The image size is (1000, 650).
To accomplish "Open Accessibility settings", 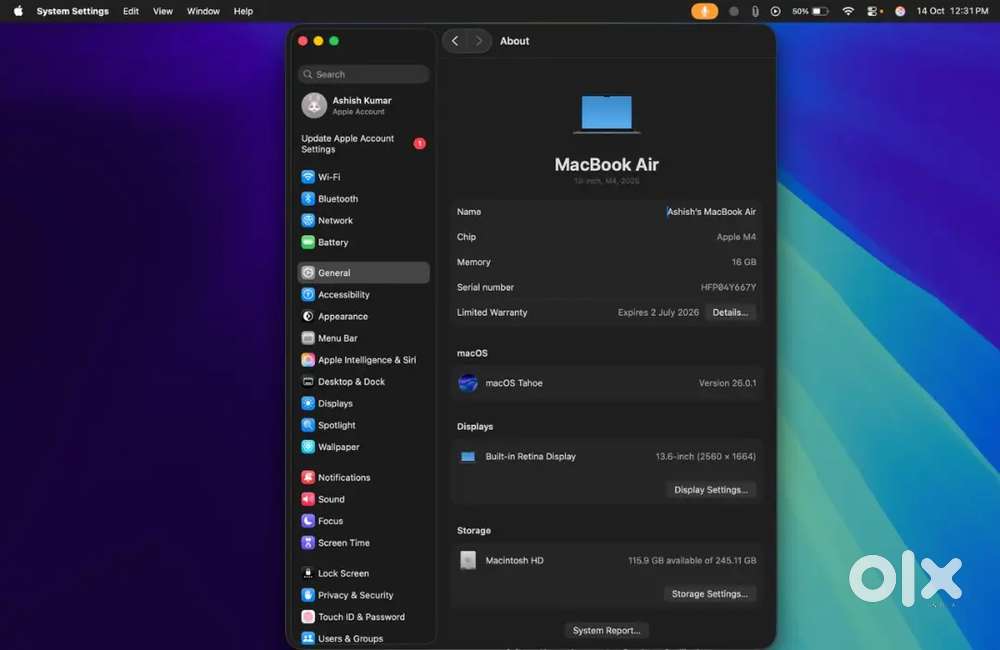I will (x=343, y=295).
